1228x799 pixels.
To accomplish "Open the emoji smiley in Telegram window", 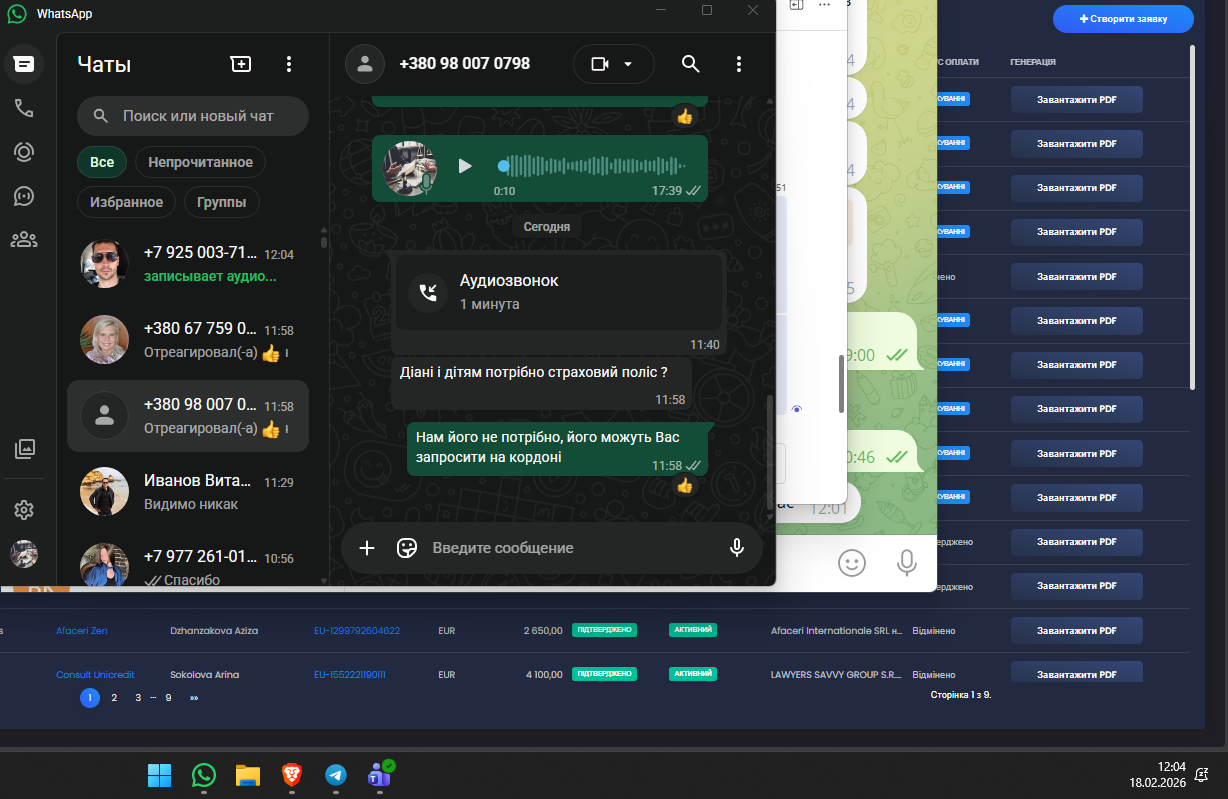I will tap(852, 563).
